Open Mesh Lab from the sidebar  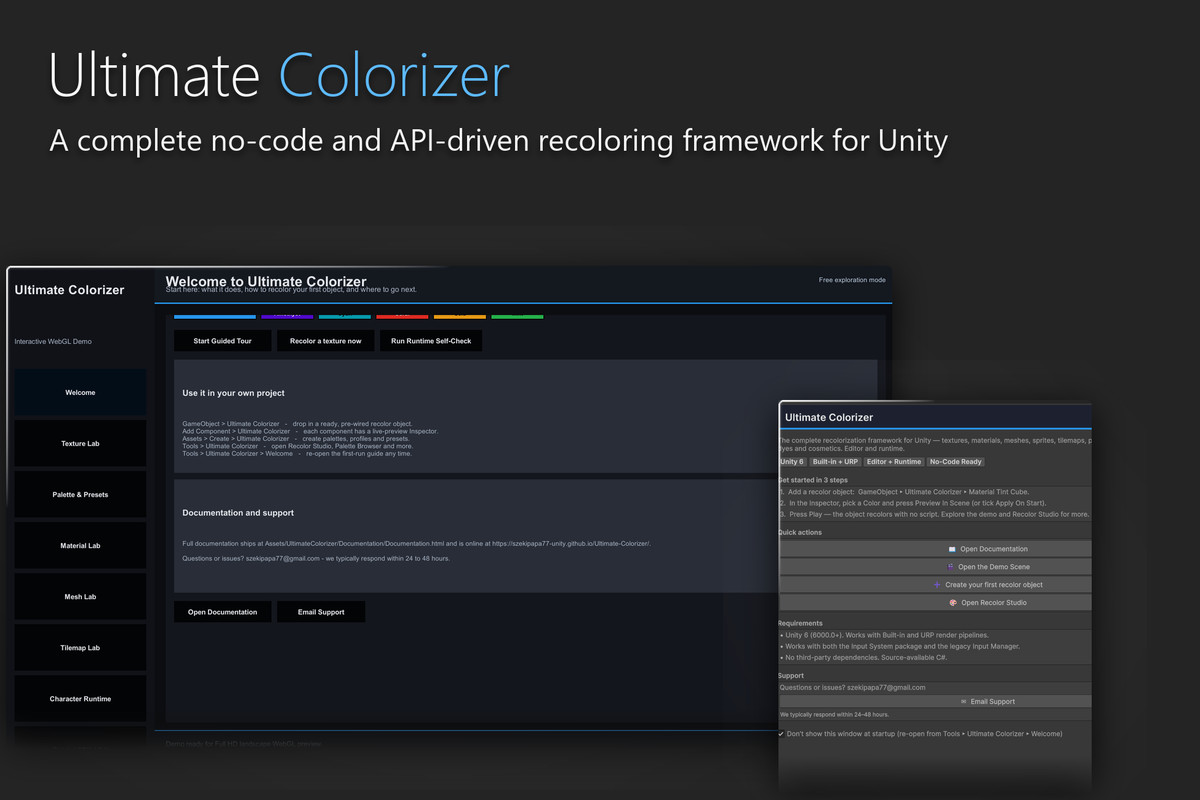click(x=80, y=597)
